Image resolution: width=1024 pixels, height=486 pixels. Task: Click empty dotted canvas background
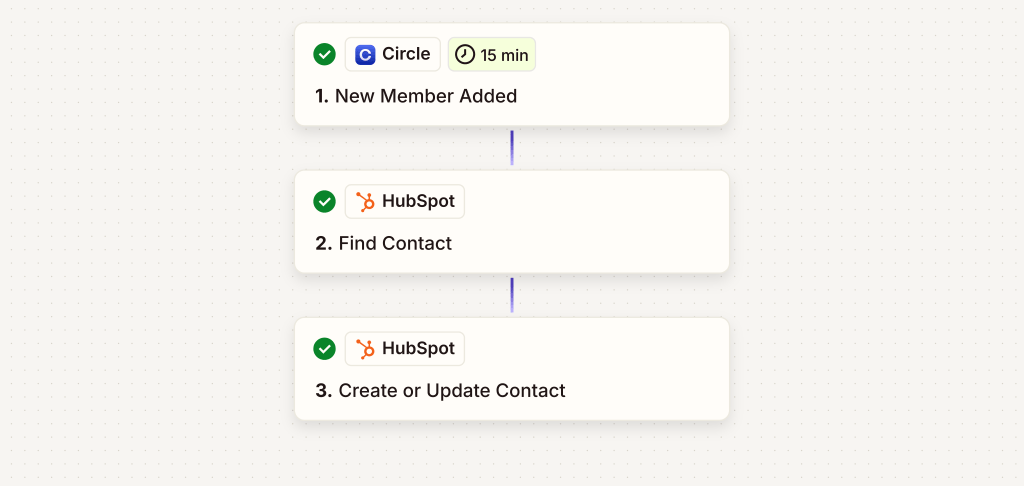click(x=150, y=250)
